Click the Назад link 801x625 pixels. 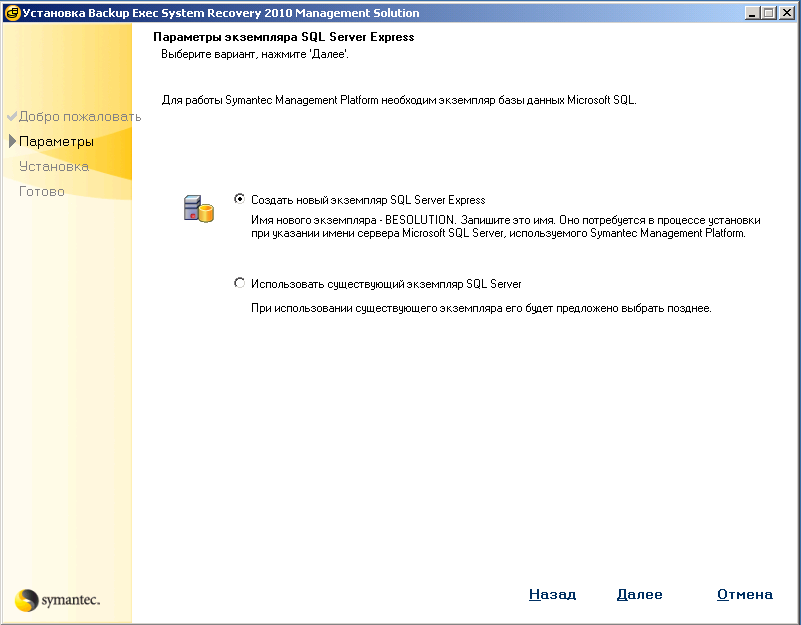[x=552, y=594]
